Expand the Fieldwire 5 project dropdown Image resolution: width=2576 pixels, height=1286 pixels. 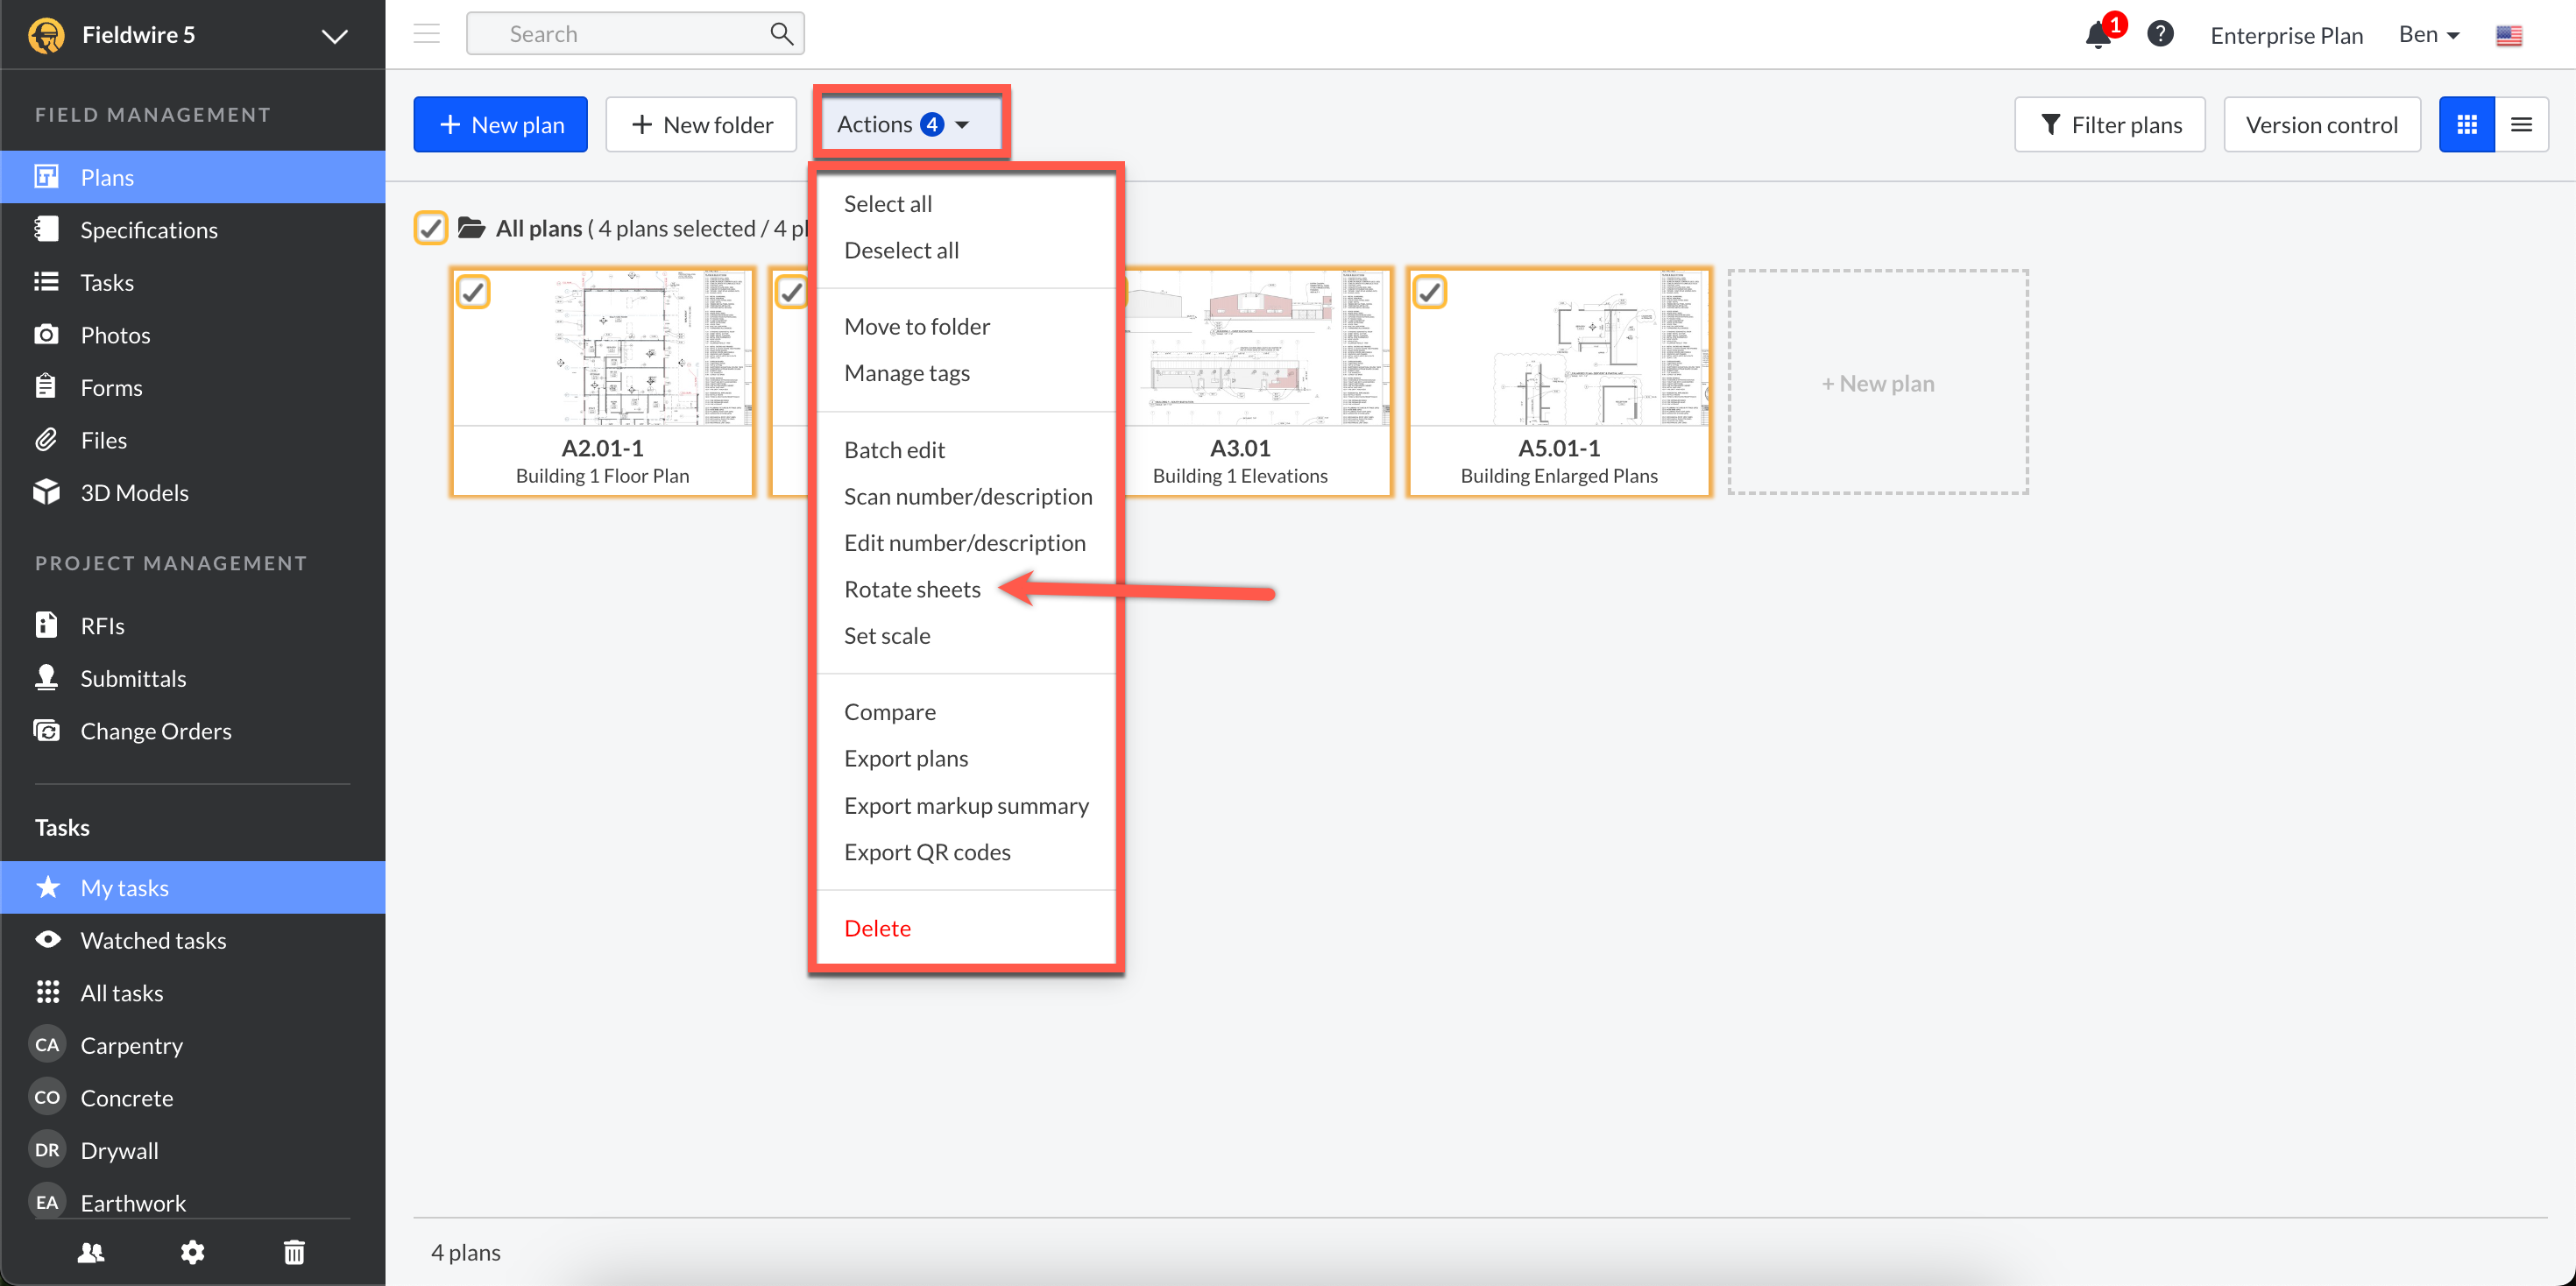(x=334, y=36)
